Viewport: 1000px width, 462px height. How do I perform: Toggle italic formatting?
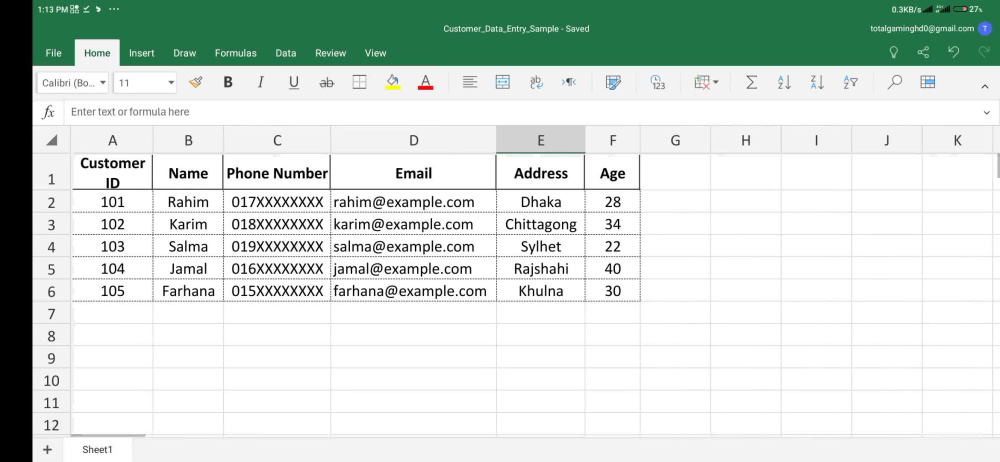[x=260, y=82]
